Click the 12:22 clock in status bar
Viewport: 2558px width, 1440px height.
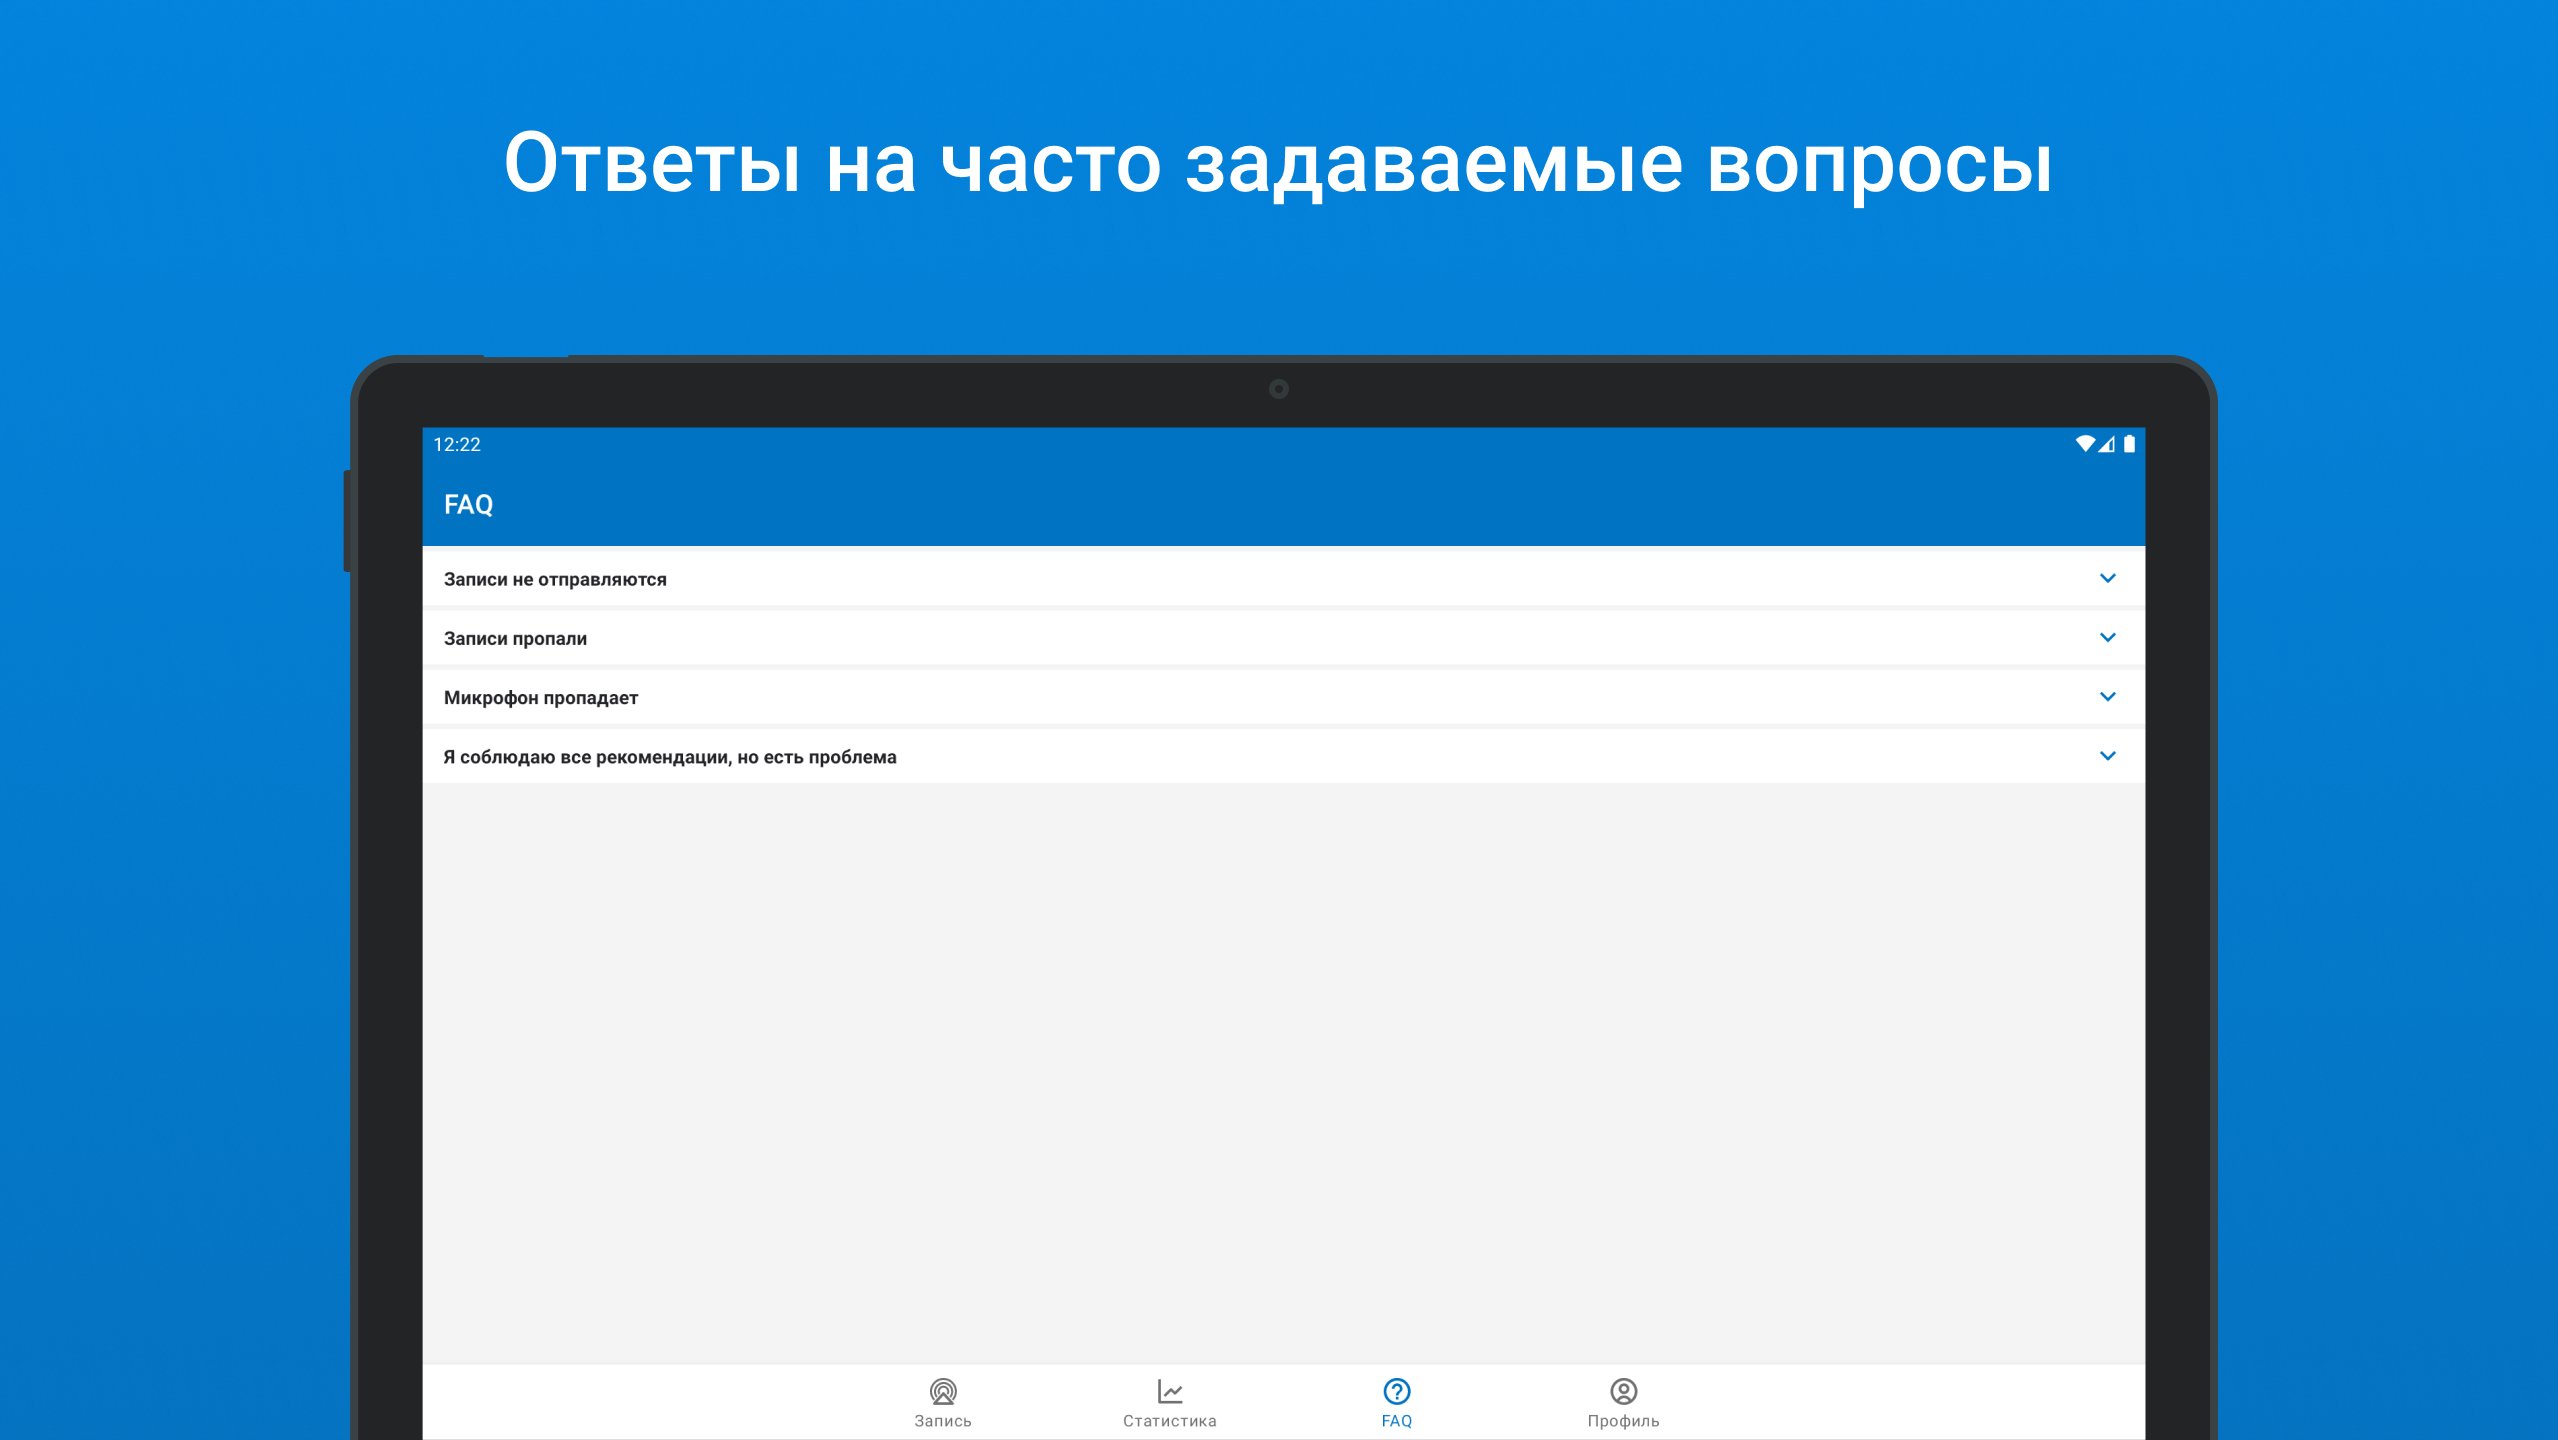click(x=456, y=444)
